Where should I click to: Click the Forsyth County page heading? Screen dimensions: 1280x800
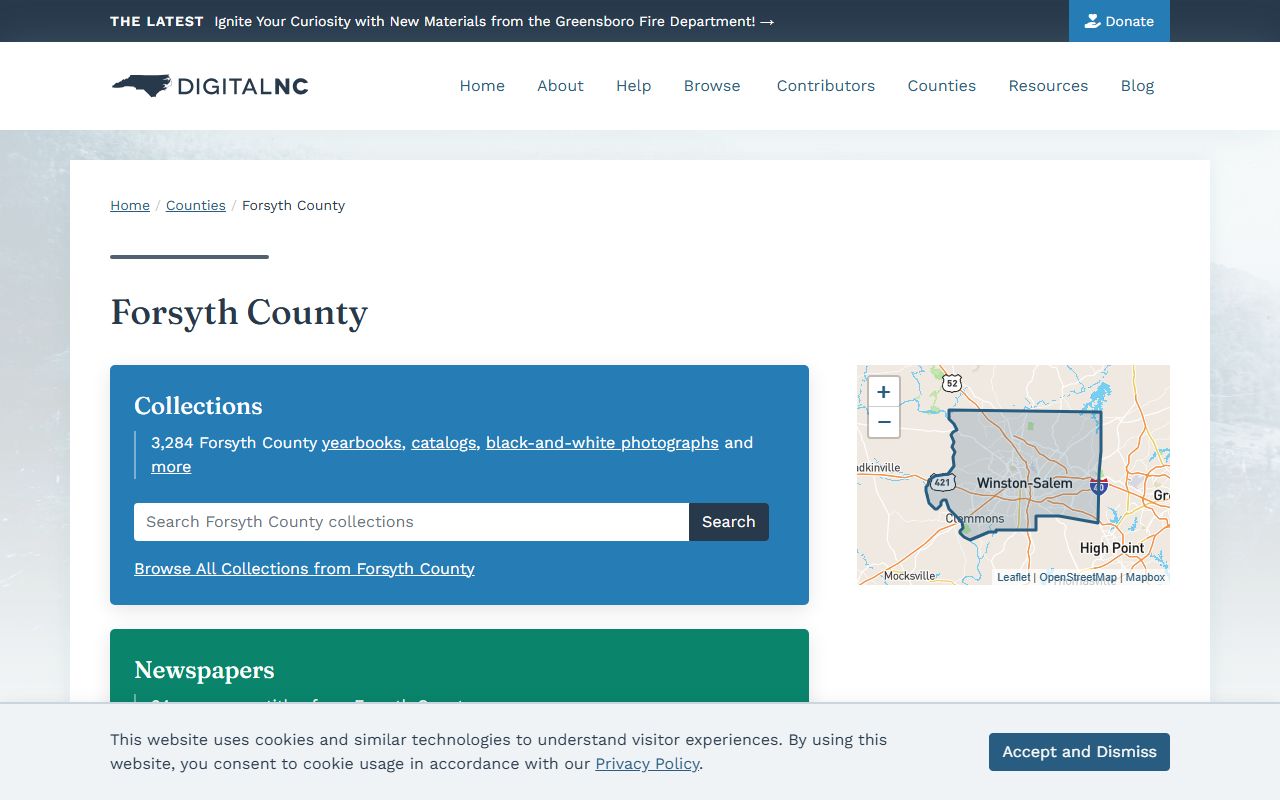[x=239, y=312]
